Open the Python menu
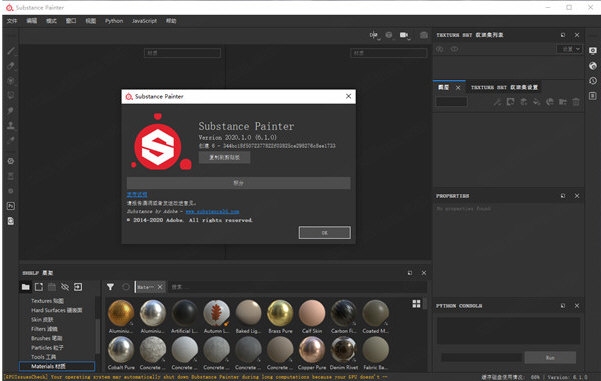Viewport: 601px width, 381px height. [114, 21]
